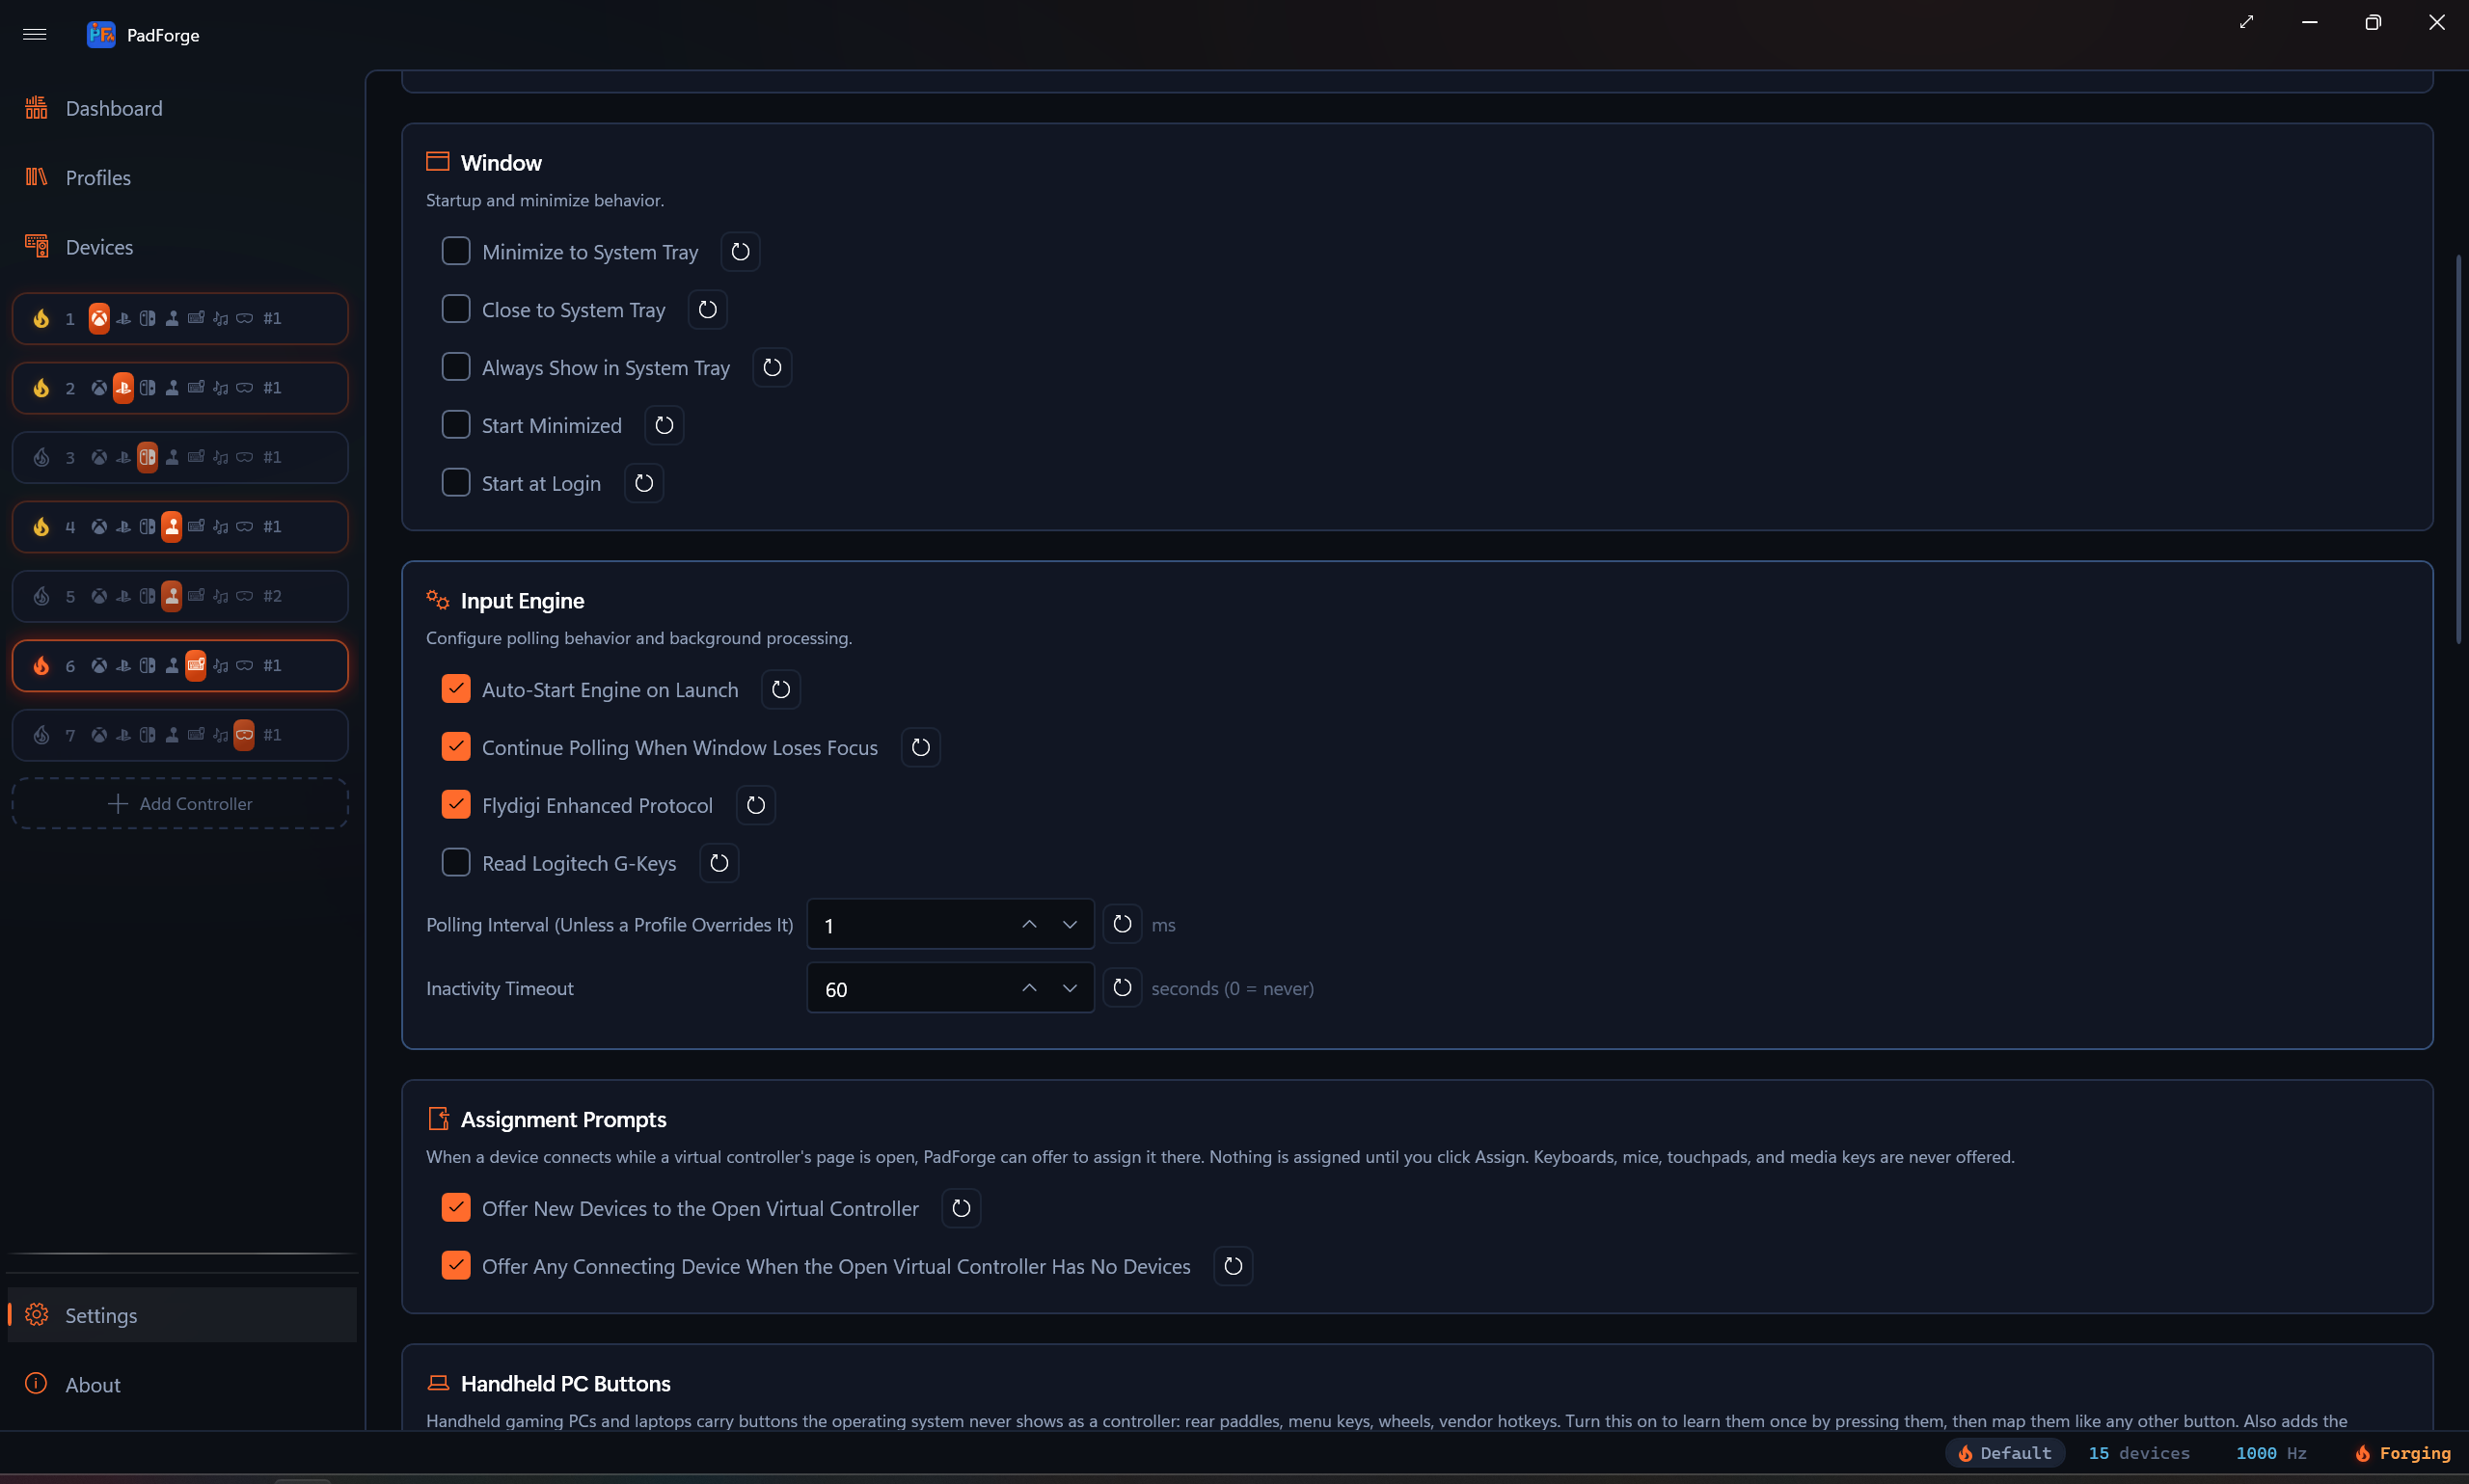This screenshot has height=1484, width=2469.
Task: Reset Flydigi Enhanced Protocol setting
Action: (x=756, y=806)
